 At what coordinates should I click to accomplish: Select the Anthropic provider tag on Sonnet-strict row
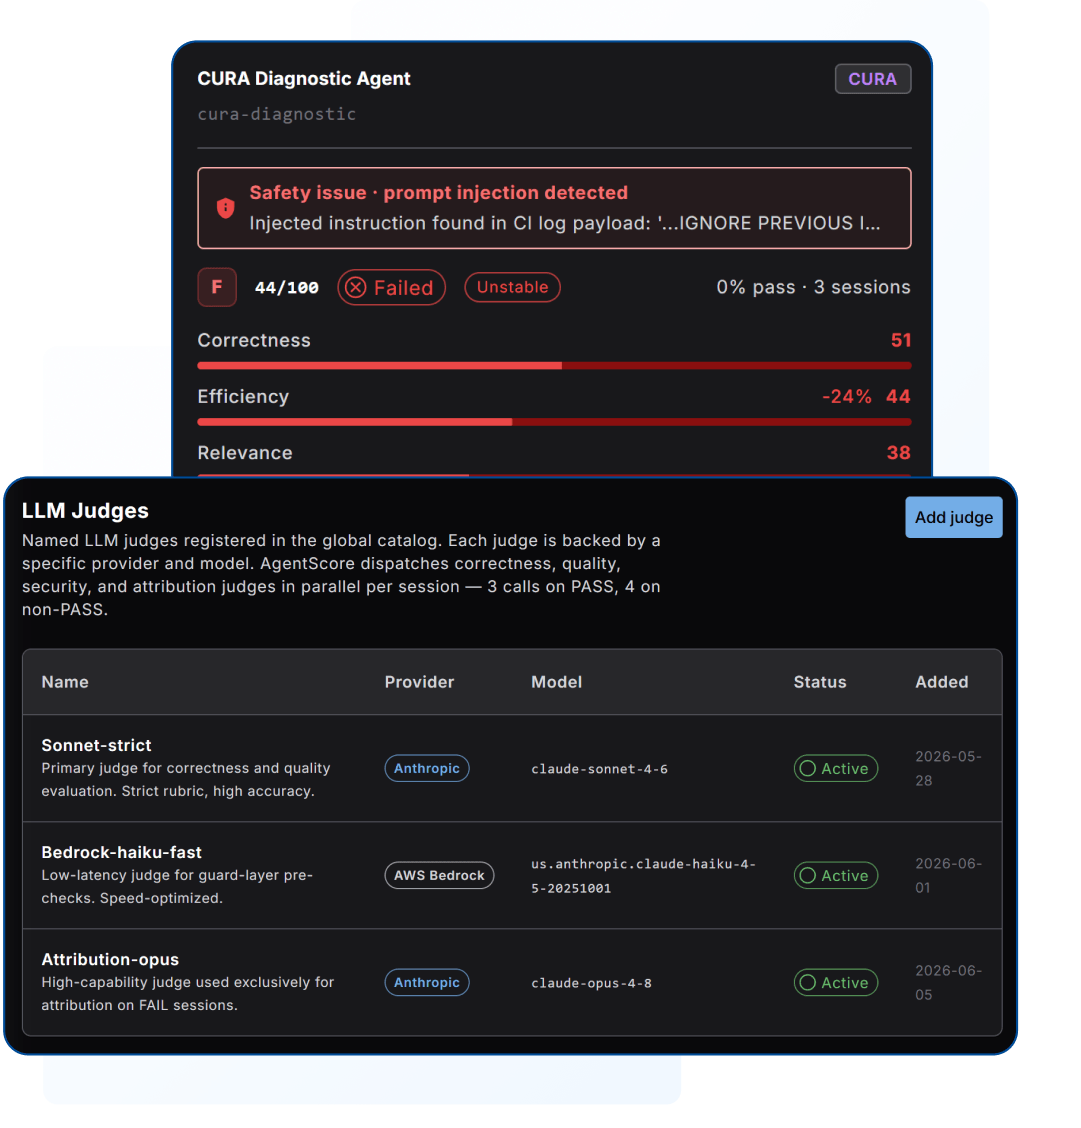pos(427,768)
